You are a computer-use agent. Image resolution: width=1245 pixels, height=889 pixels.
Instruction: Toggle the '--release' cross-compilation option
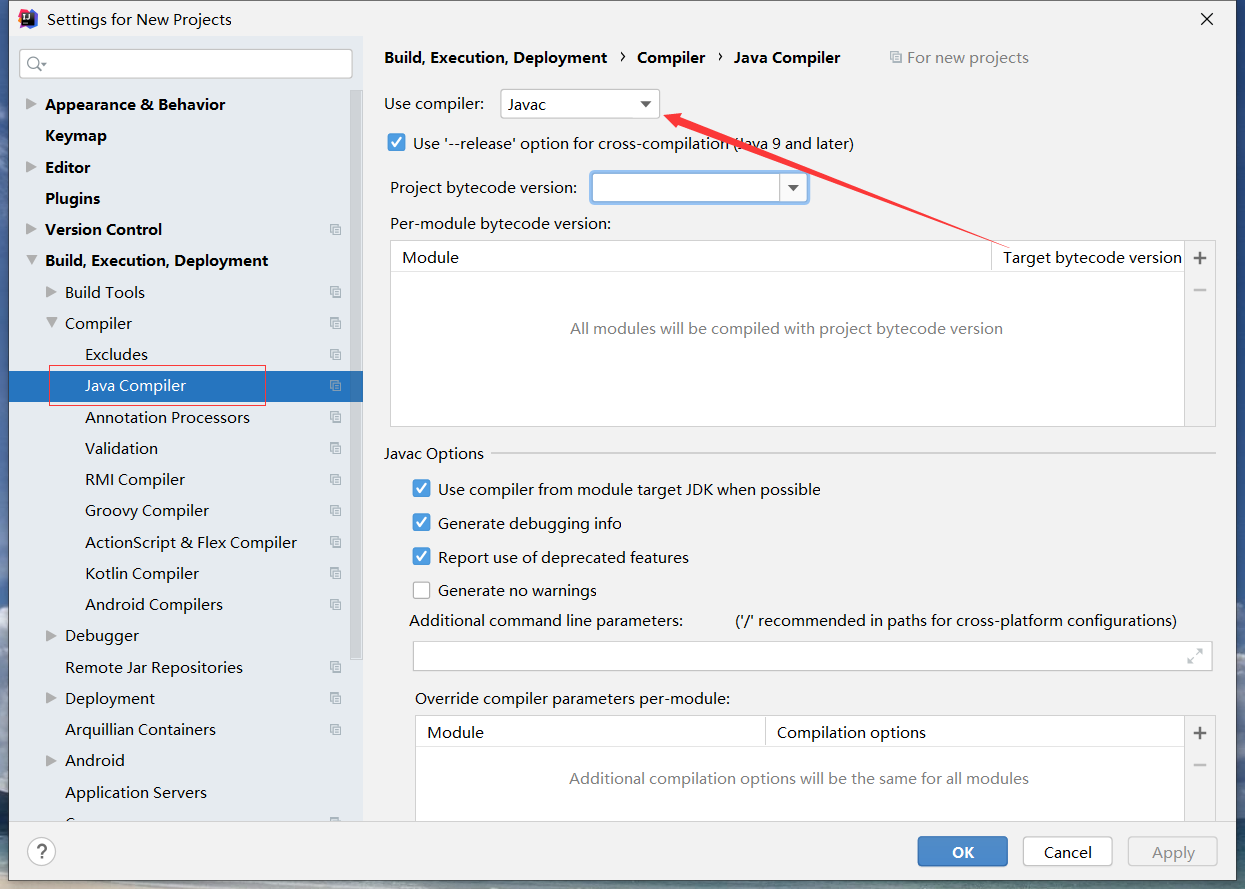coord(397,143)
